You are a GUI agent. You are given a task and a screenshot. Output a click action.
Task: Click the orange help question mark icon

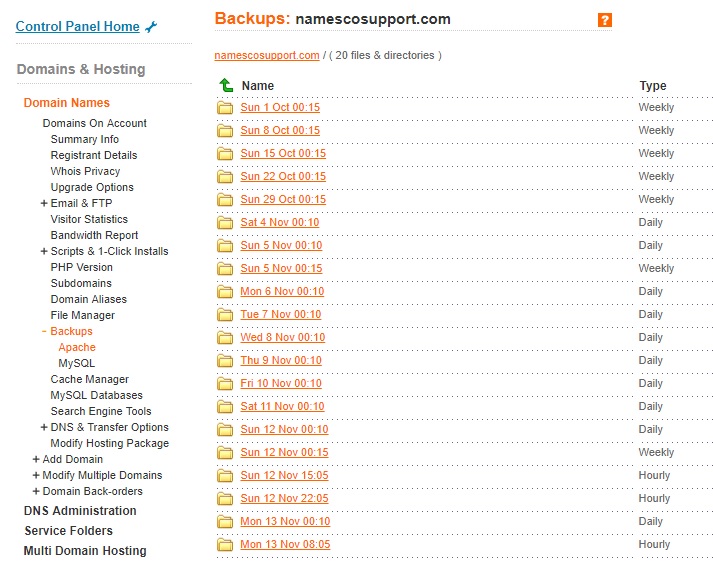[x=604, y=20]
